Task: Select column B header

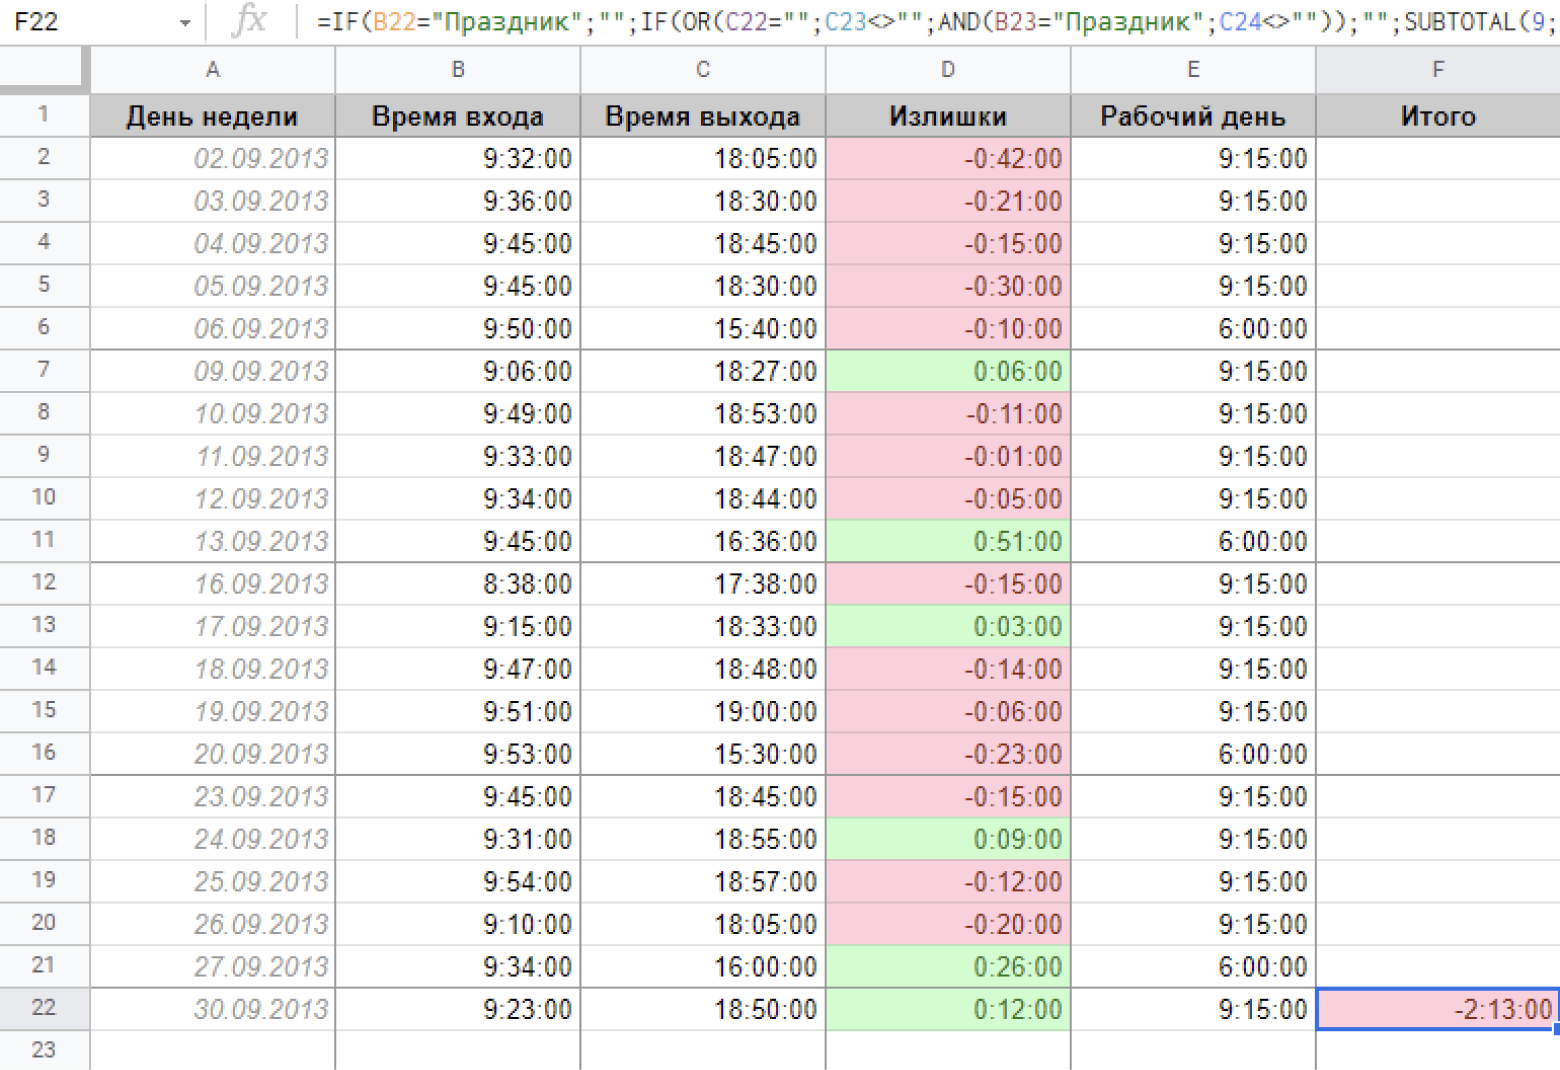Action: 458,70
